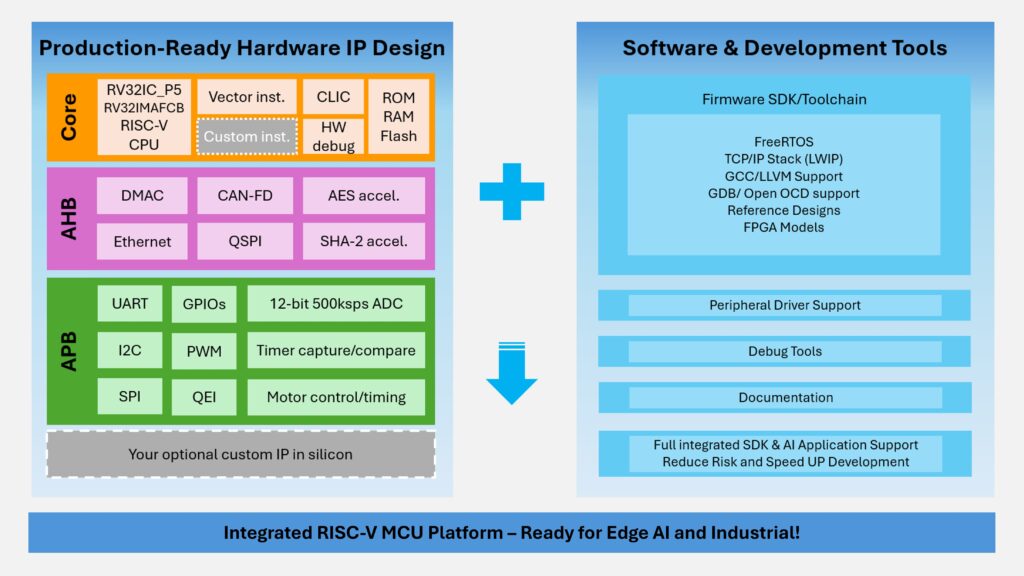Select the Motor control/timing block
Image resolution: width=1024 pixels, height=576 pixels.
click(x=336, y=396)
